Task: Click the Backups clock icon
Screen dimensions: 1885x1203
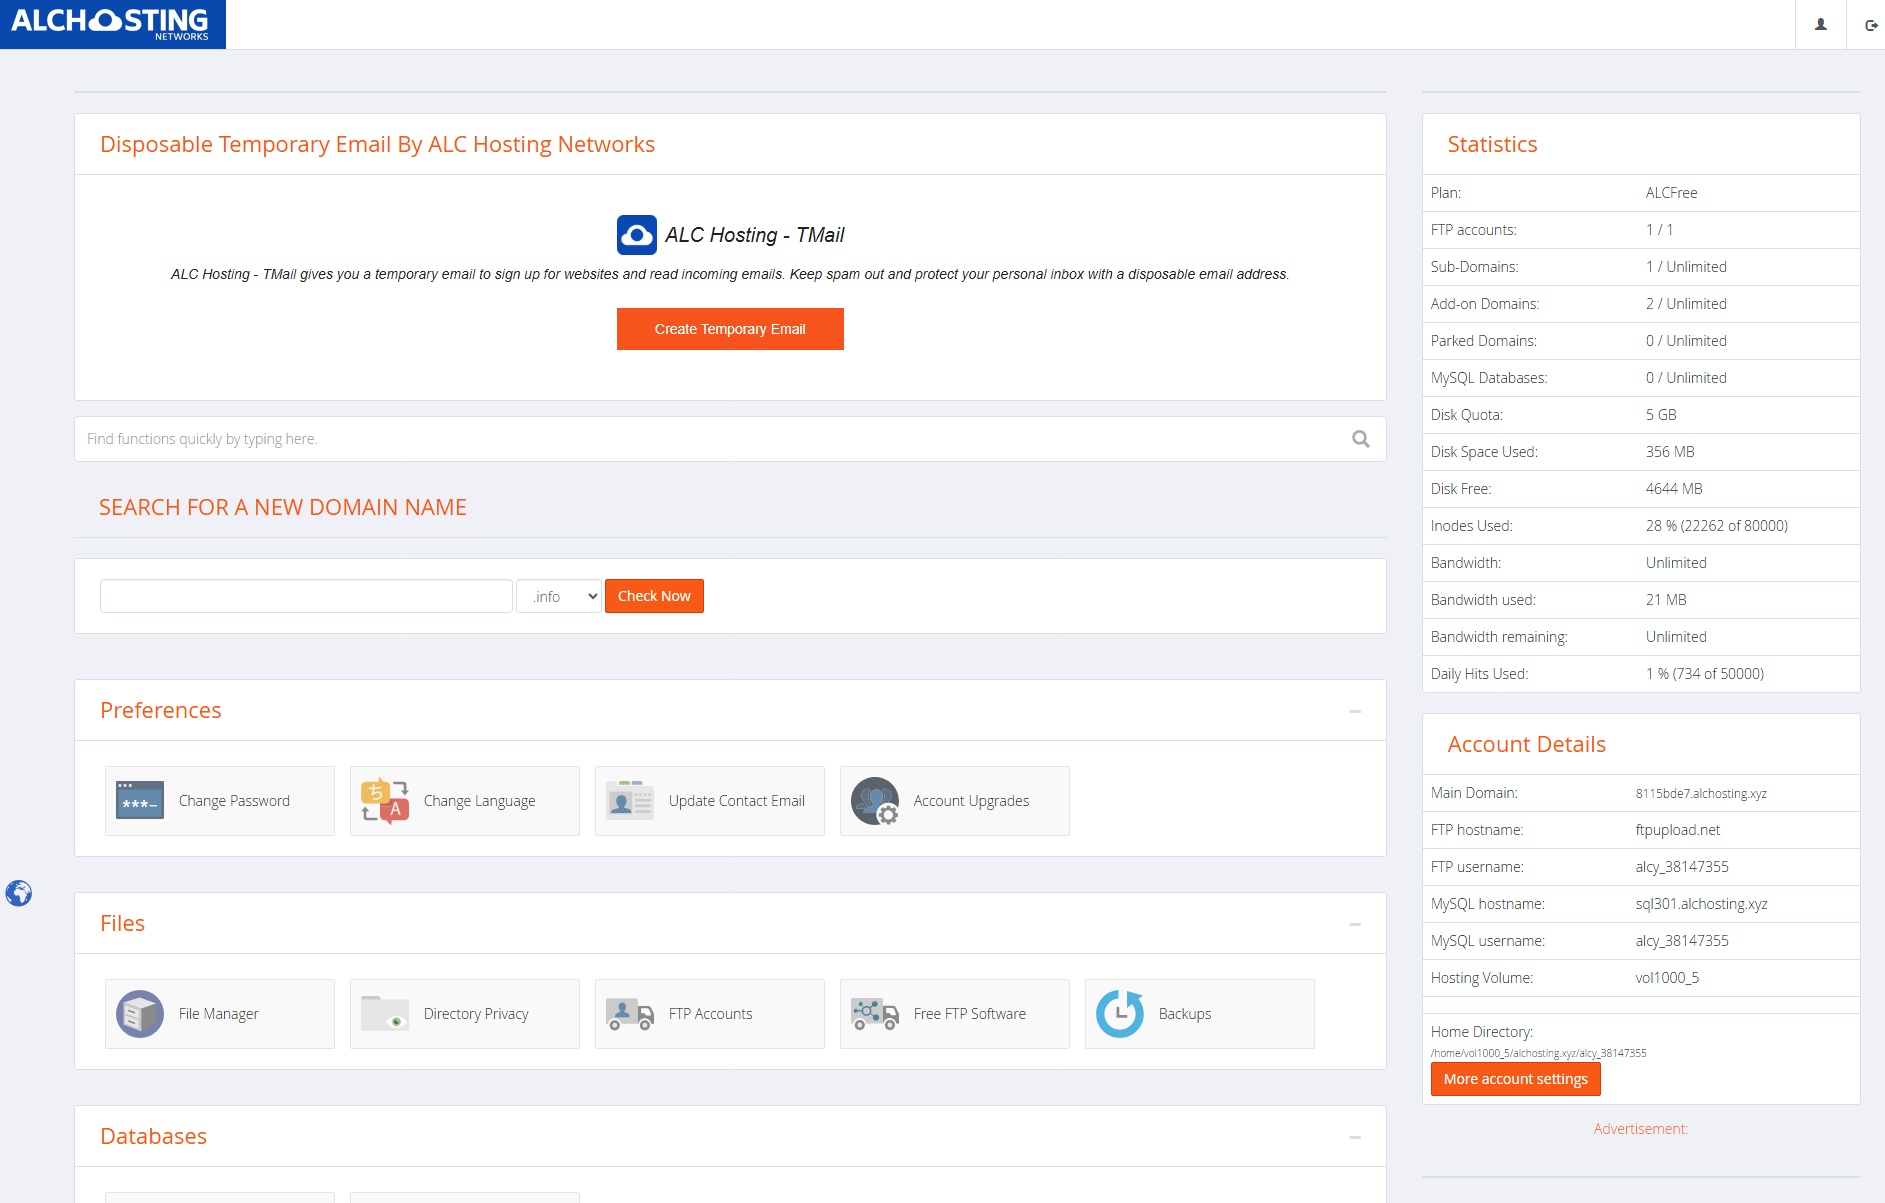Action: click(x=1120, y=1014)
